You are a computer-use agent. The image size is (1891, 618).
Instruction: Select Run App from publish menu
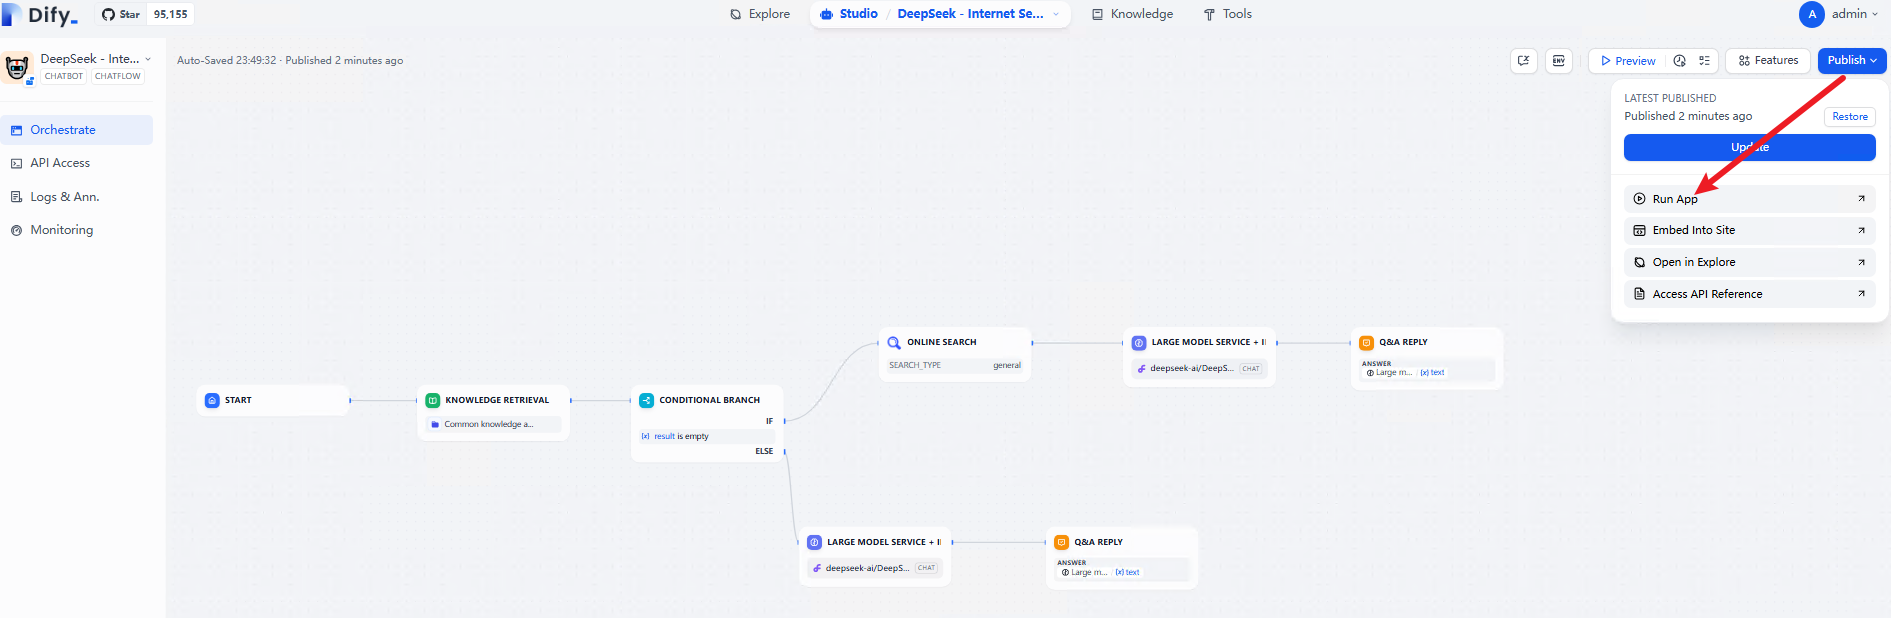pos(1749,199)
